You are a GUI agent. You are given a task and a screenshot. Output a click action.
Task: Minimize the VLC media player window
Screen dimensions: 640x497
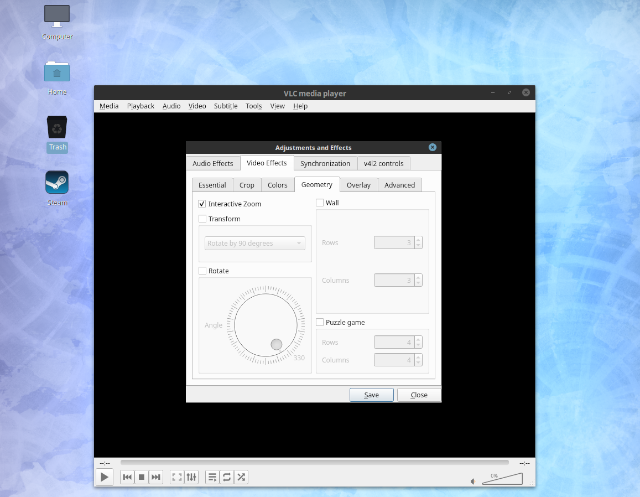[x=493, y=93]
